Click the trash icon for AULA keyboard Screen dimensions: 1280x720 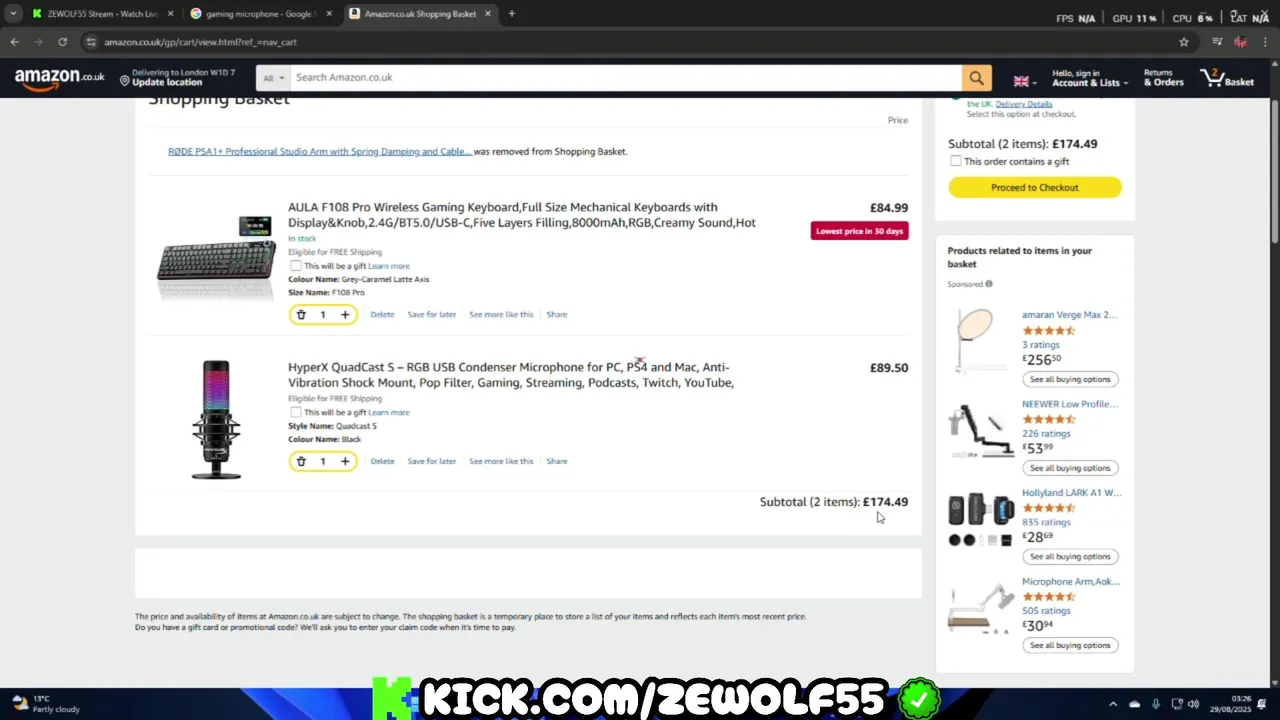tap(301, 315)
